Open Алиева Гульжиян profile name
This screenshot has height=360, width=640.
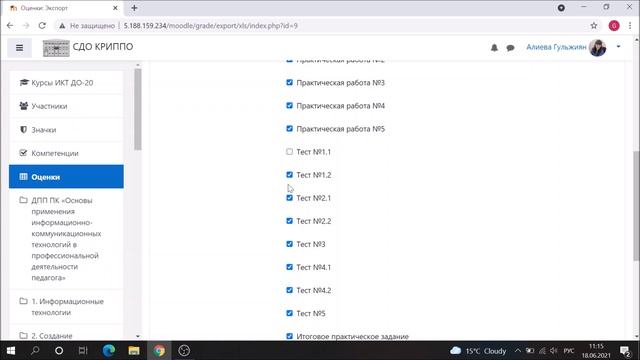[556, 47]
